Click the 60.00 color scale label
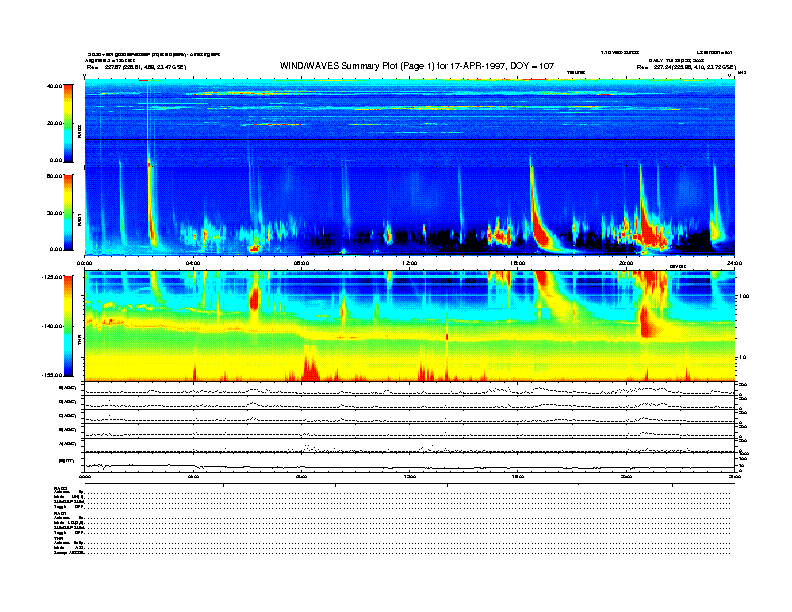792x612 pixels. 54,176
